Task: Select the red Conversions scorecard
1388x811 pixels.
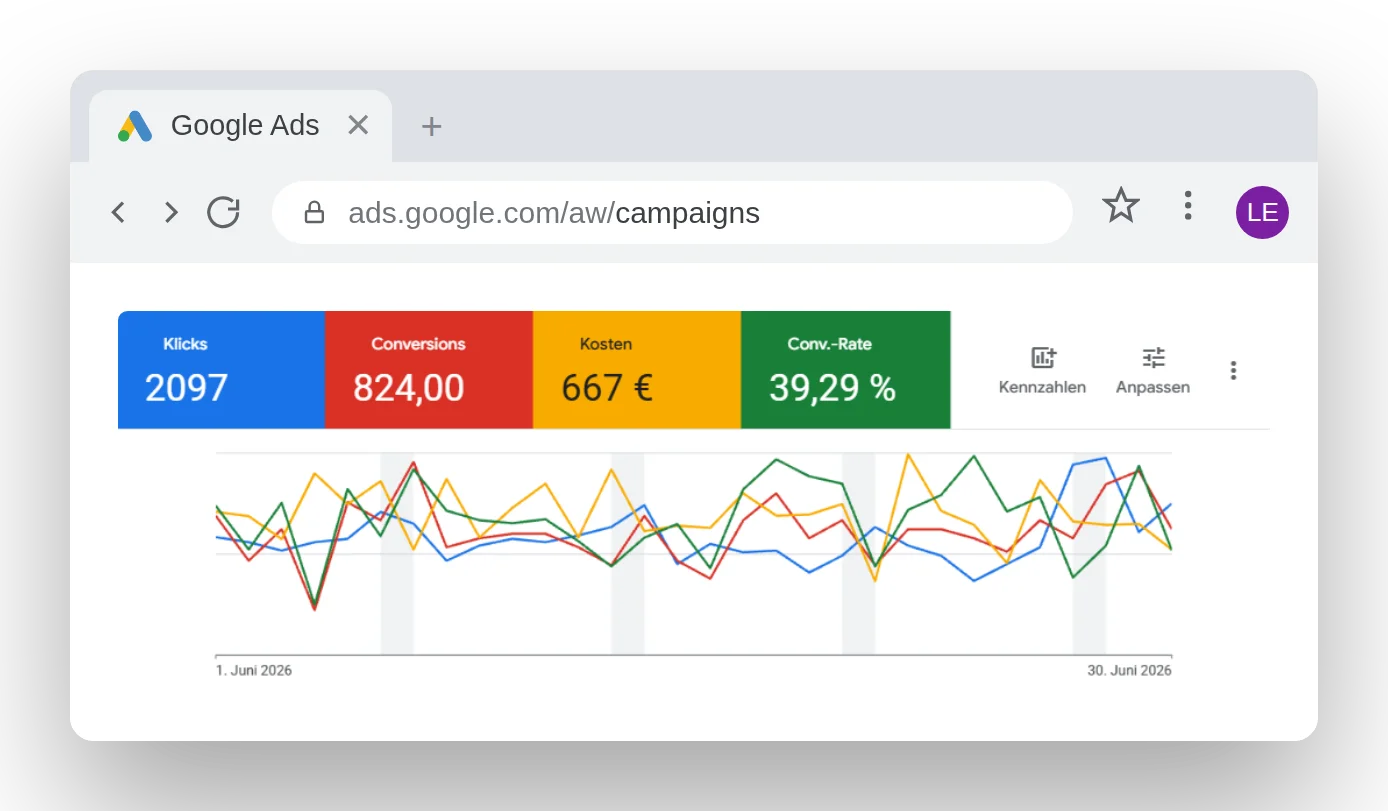Action: (429, 370)
